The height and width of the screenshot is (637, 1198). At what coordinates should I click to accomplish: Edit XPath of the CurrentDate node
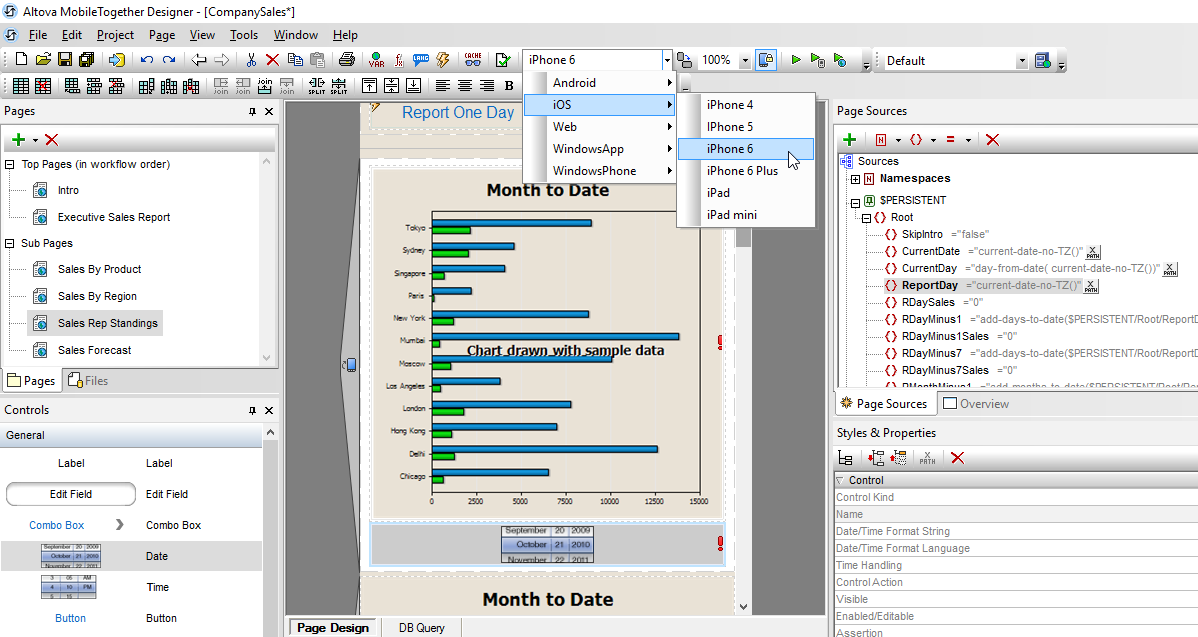click(x=1092, y=252)
